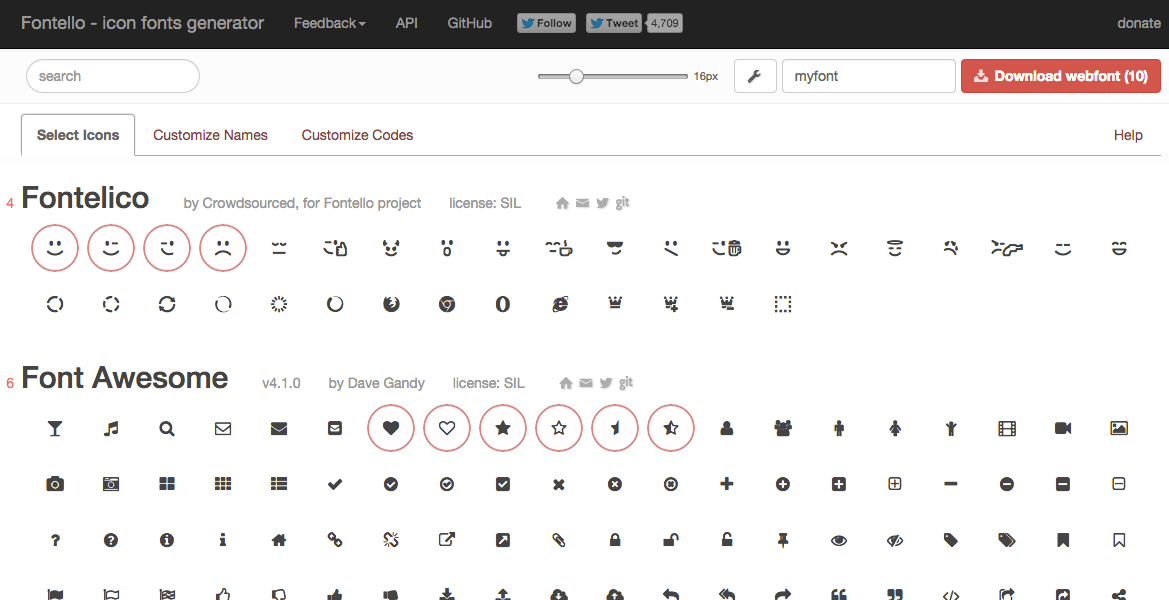Viewport: 1169px width, 600px height.
Task: Click the Download webfont button
Action: tap(1060, 75)
